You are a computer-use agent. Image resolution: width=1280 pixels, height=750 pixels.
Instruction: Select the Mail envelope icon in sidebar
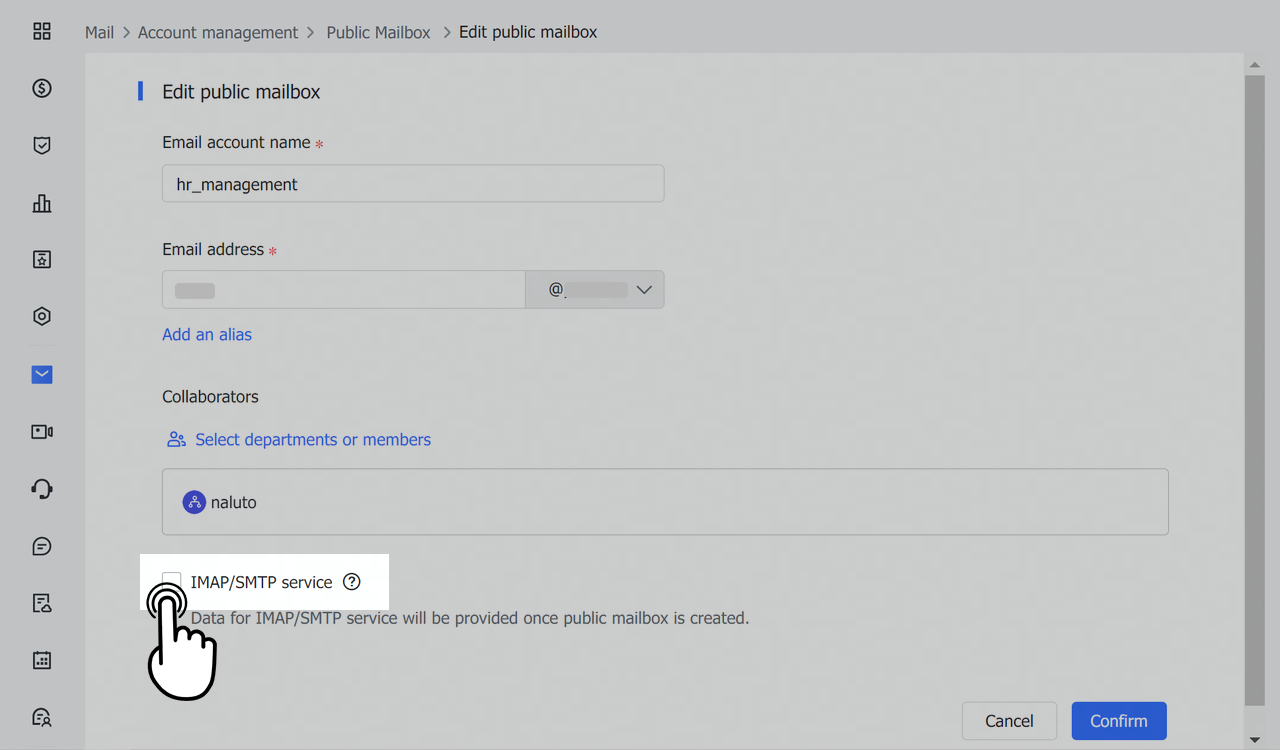(x=41, y=374)
